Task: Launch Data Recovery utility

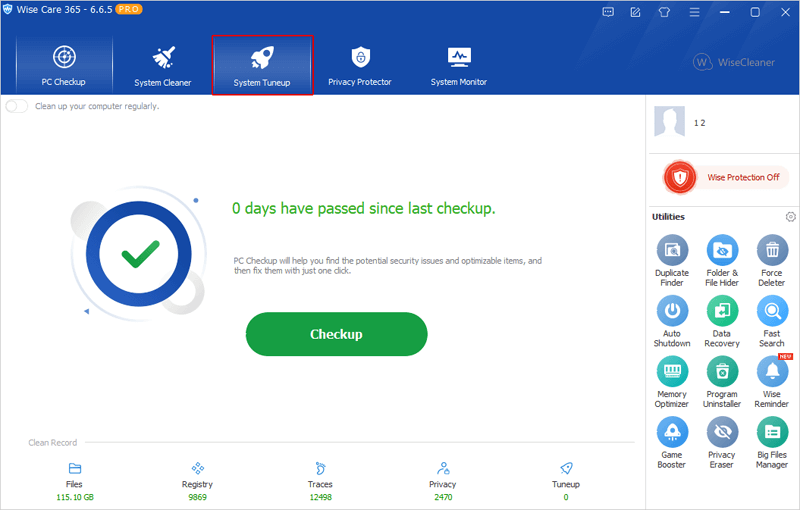Action: (x=722, y=321)
